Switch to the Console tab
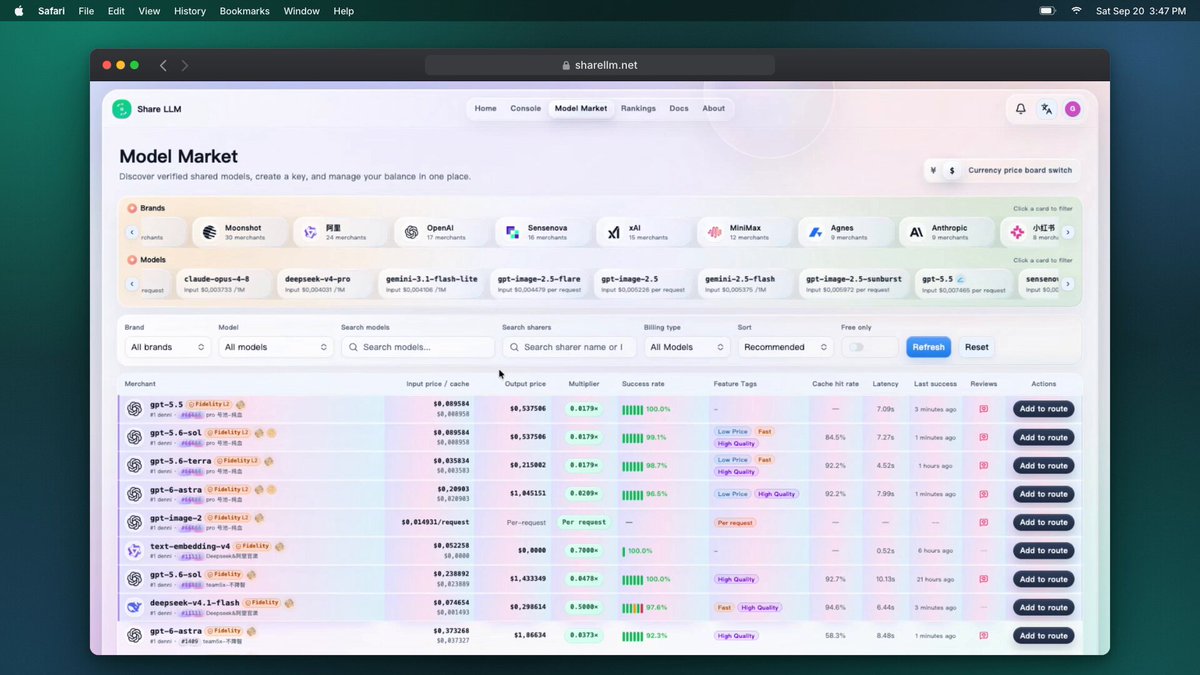This screenshot has height=675, width=1200. tap(525, 108)
